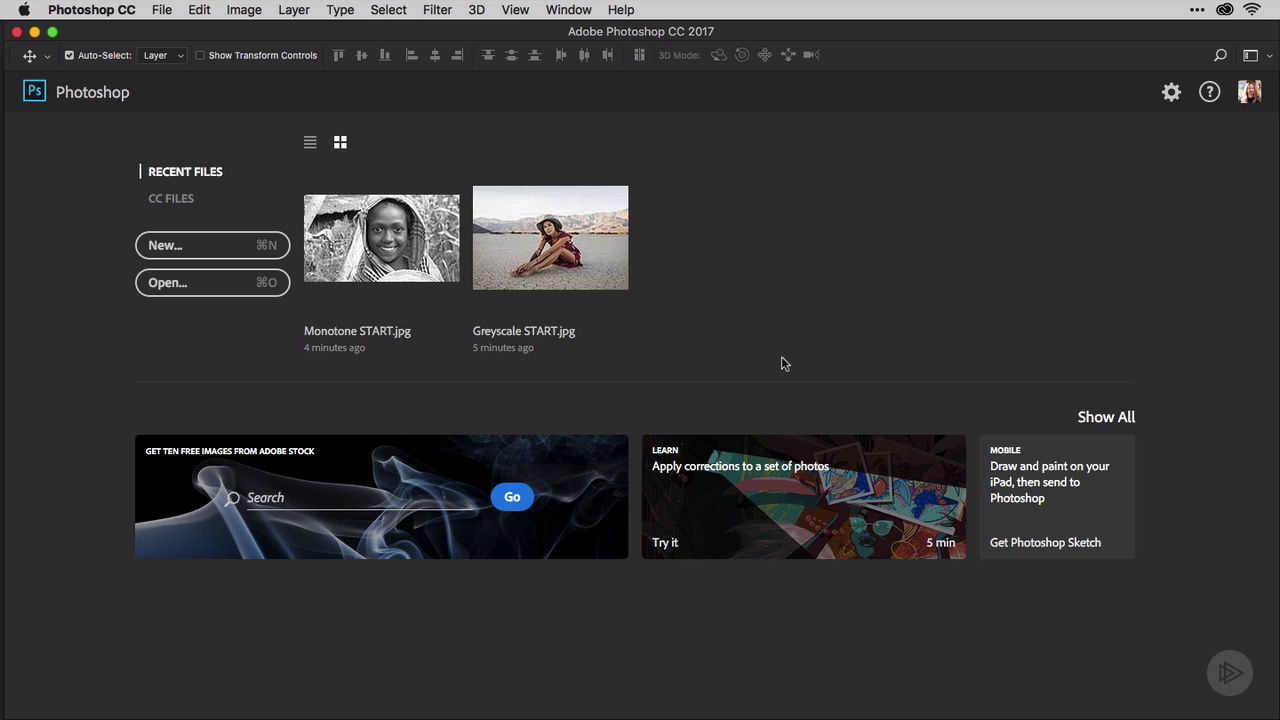Open the search magnifier in options bar
Viewport: 1280px width, 720px height.
point(1220,56)
